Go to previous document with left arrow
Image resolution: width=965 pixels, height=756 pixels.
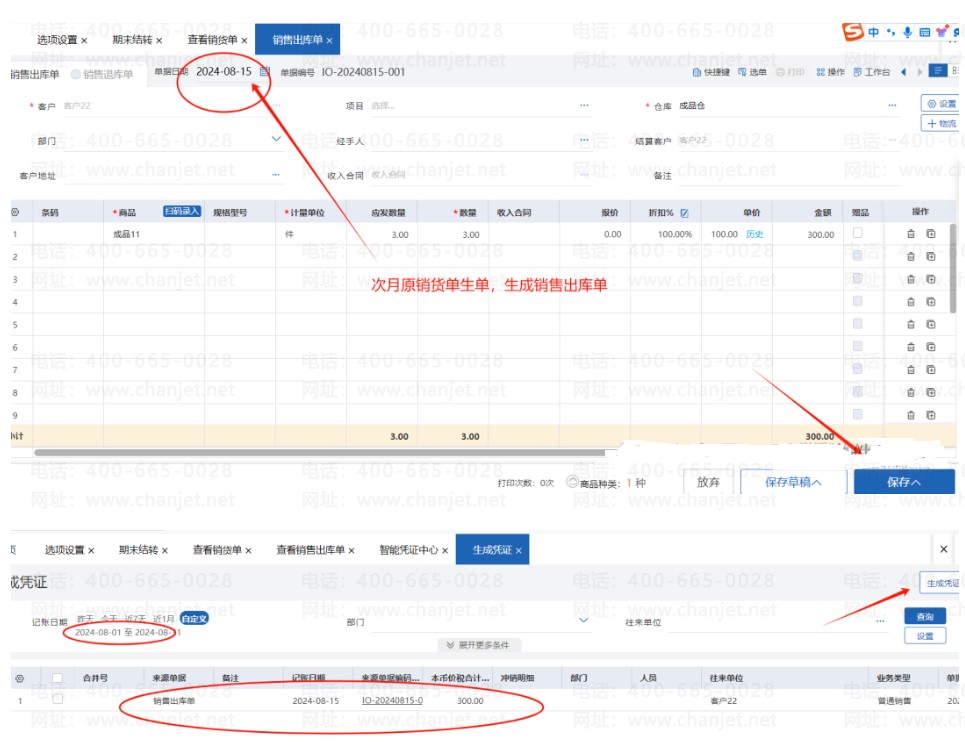click(903, 72)
